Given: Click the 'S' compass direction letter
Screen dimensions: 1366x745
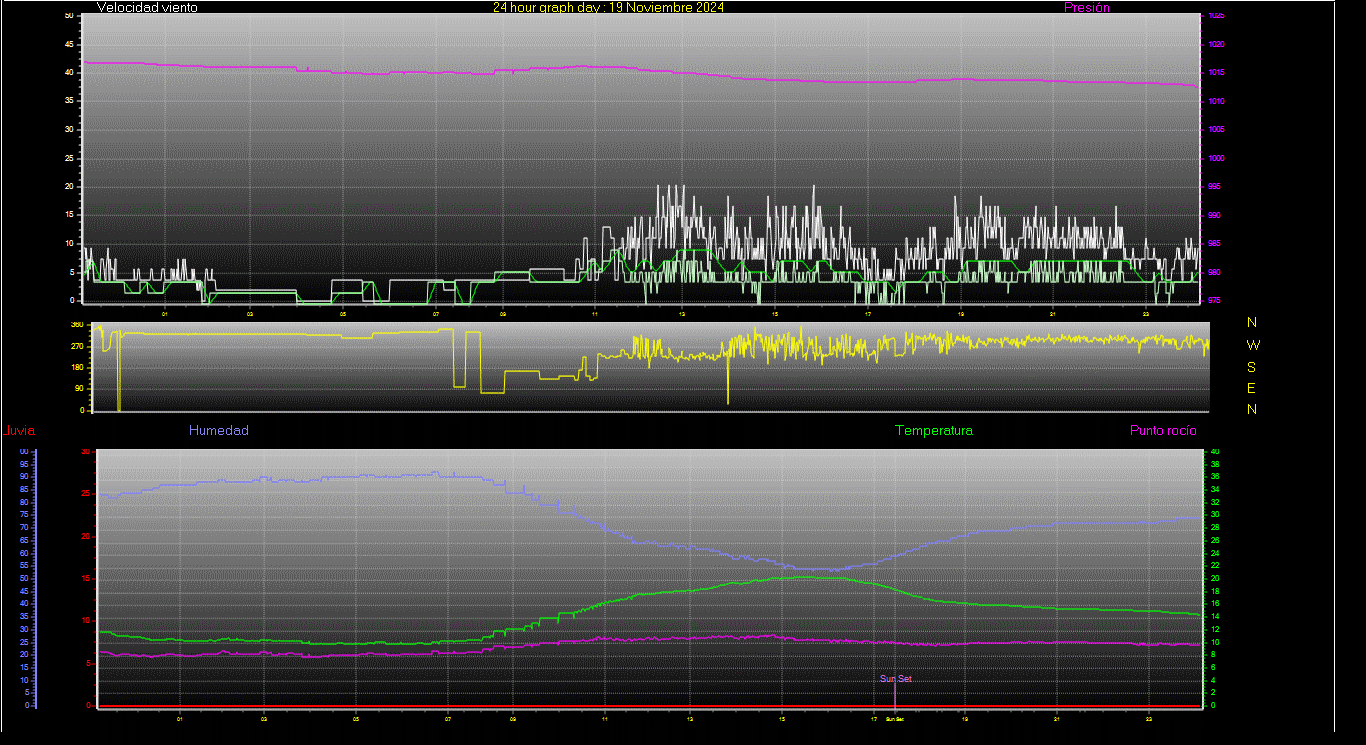Looking at the screenshot, I should click(x=1252, y=366).
